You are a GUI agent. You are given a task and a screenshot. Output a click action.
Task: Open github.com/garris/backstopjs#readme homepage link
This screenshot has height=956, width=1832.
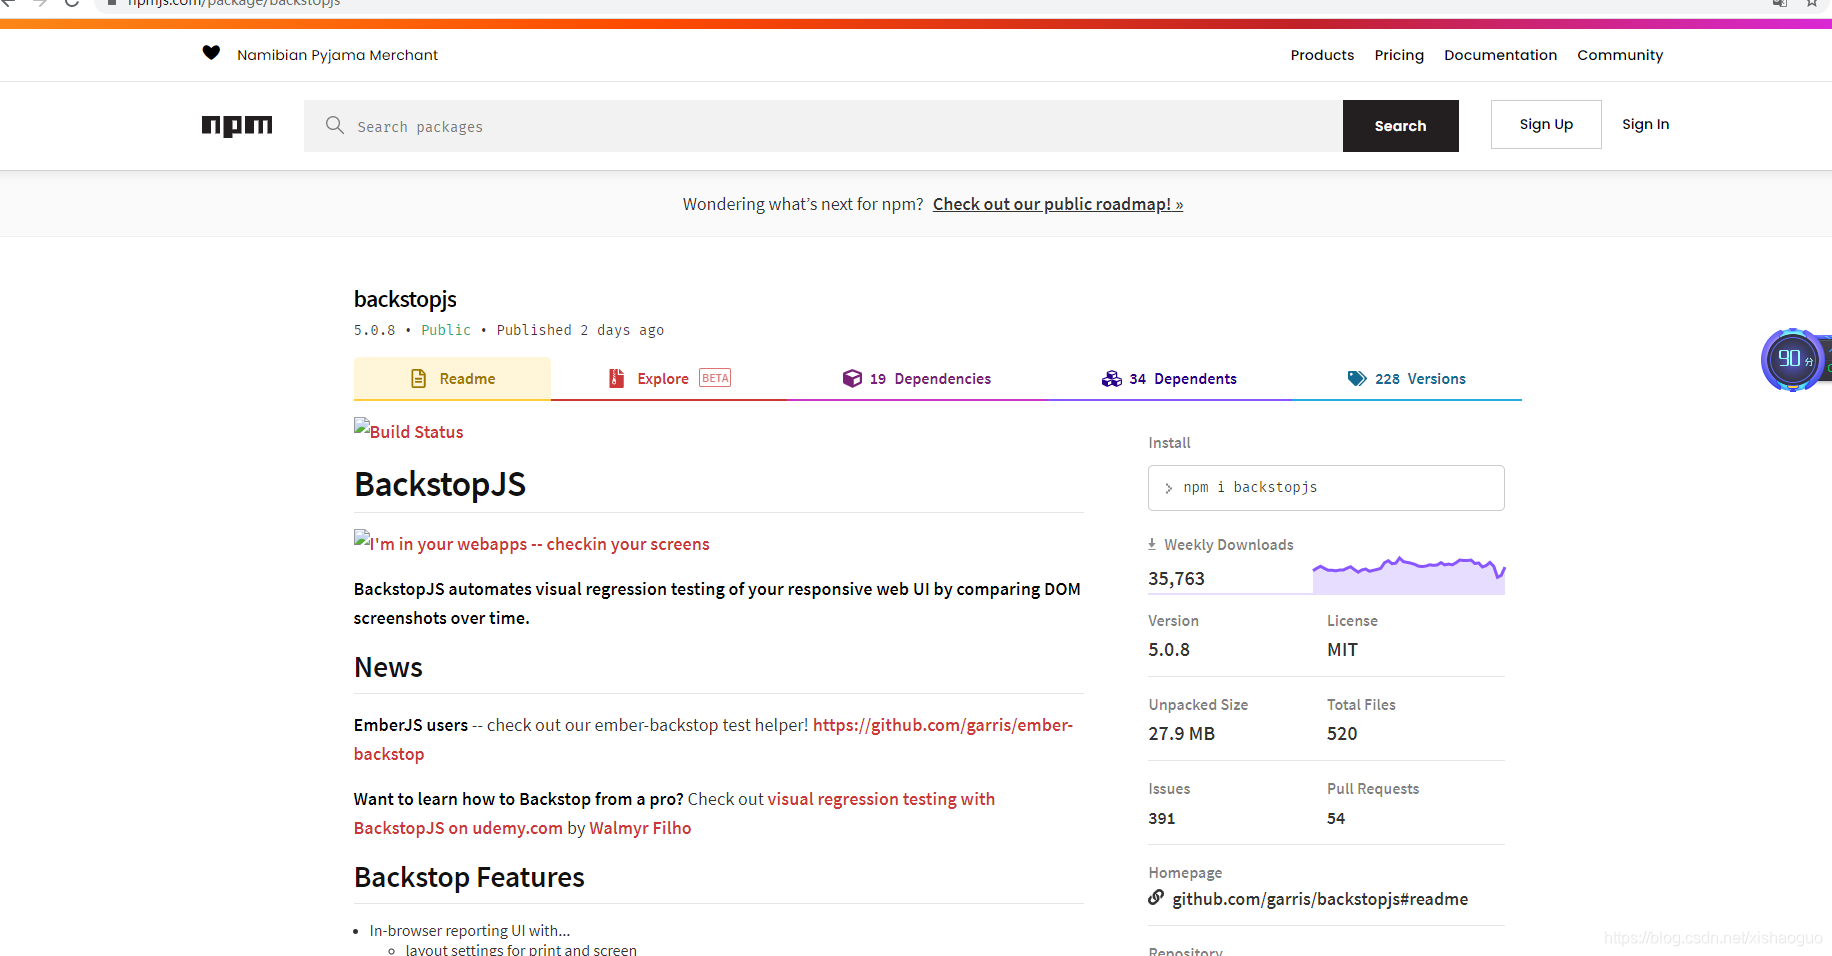coord(1320,899)
